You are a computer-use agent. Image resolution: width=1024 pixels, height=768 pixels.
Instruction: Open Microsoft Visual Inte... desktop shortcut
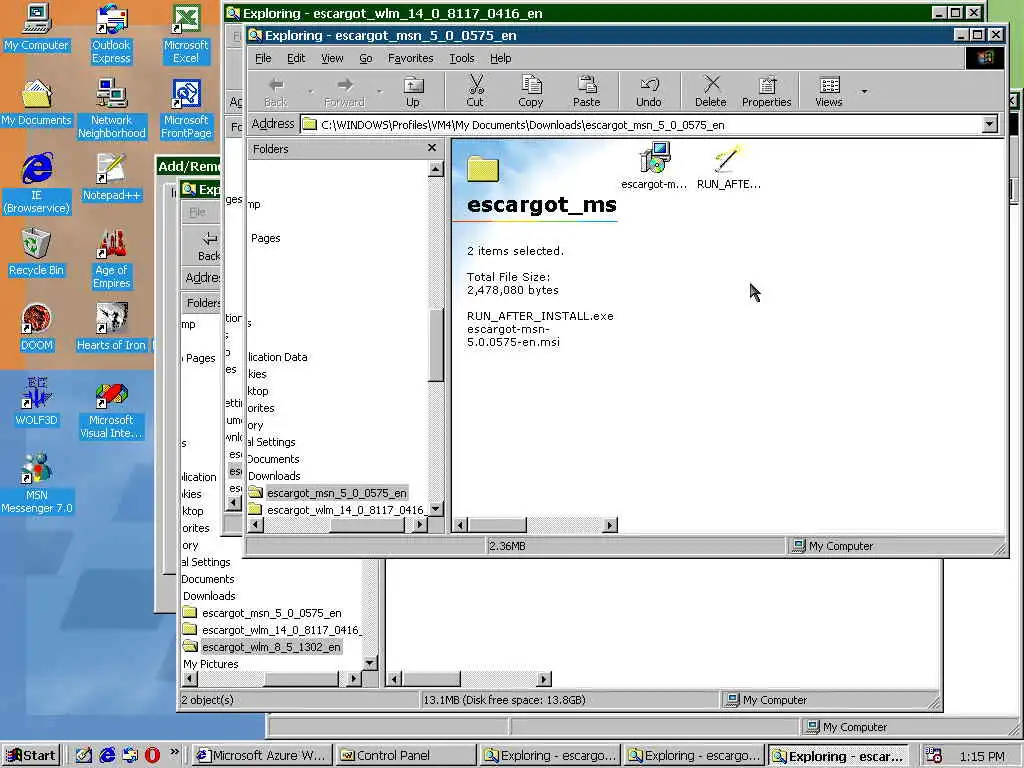pos(111,413)
